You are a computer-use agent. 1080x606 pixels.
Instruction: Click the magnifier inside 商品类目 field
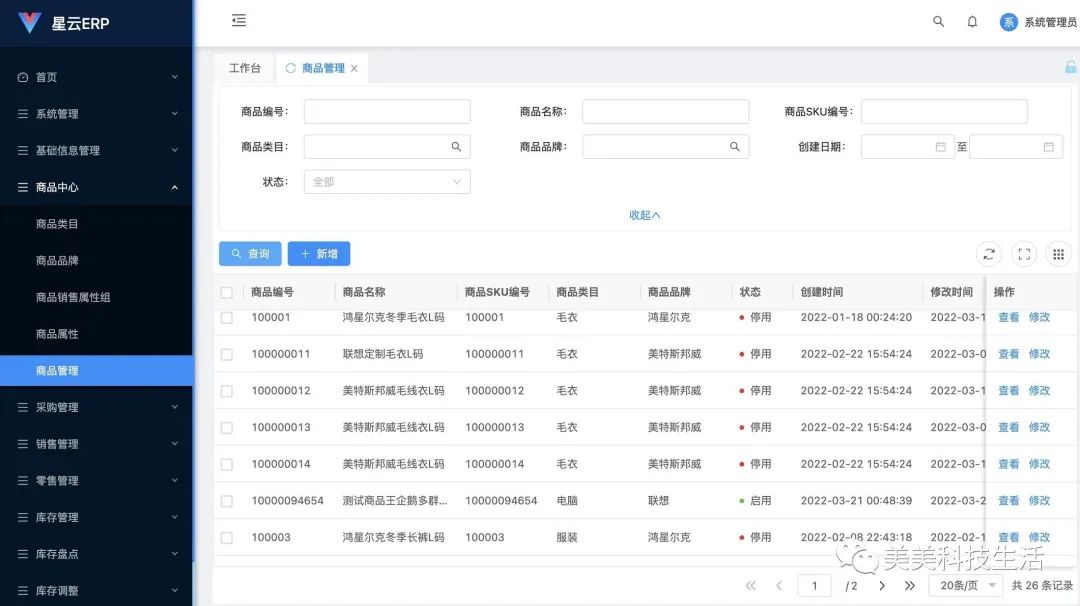pos(458,146)
